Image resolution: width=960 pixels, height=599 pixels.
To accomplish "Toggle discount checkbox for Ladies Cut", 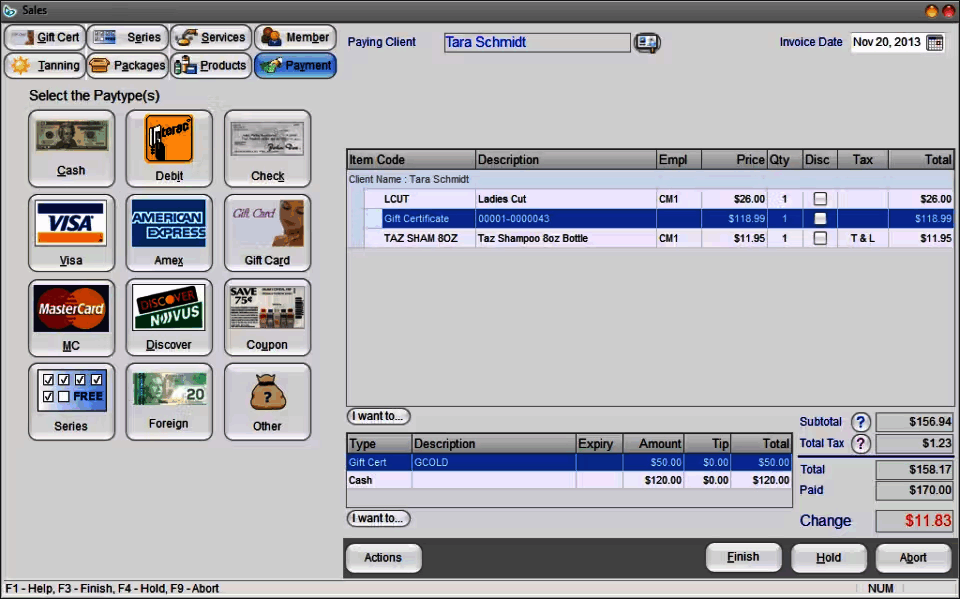I will (x=820, y=199).
